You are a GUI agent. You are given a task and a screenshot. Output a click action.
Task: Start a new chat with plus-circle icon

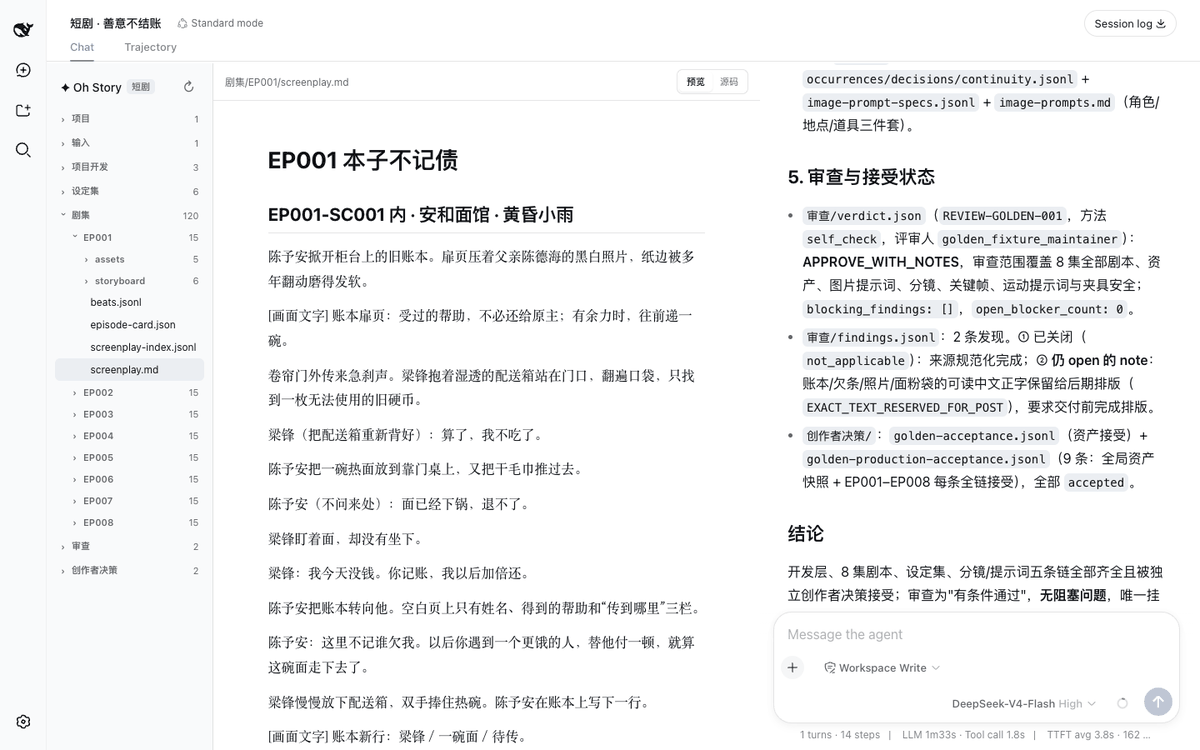(23, 70)
